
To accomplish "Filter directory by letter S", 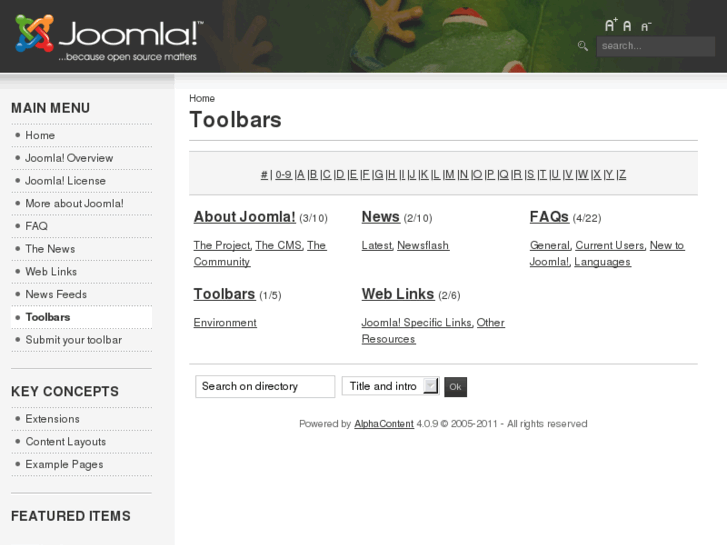I will coord(530,174).
